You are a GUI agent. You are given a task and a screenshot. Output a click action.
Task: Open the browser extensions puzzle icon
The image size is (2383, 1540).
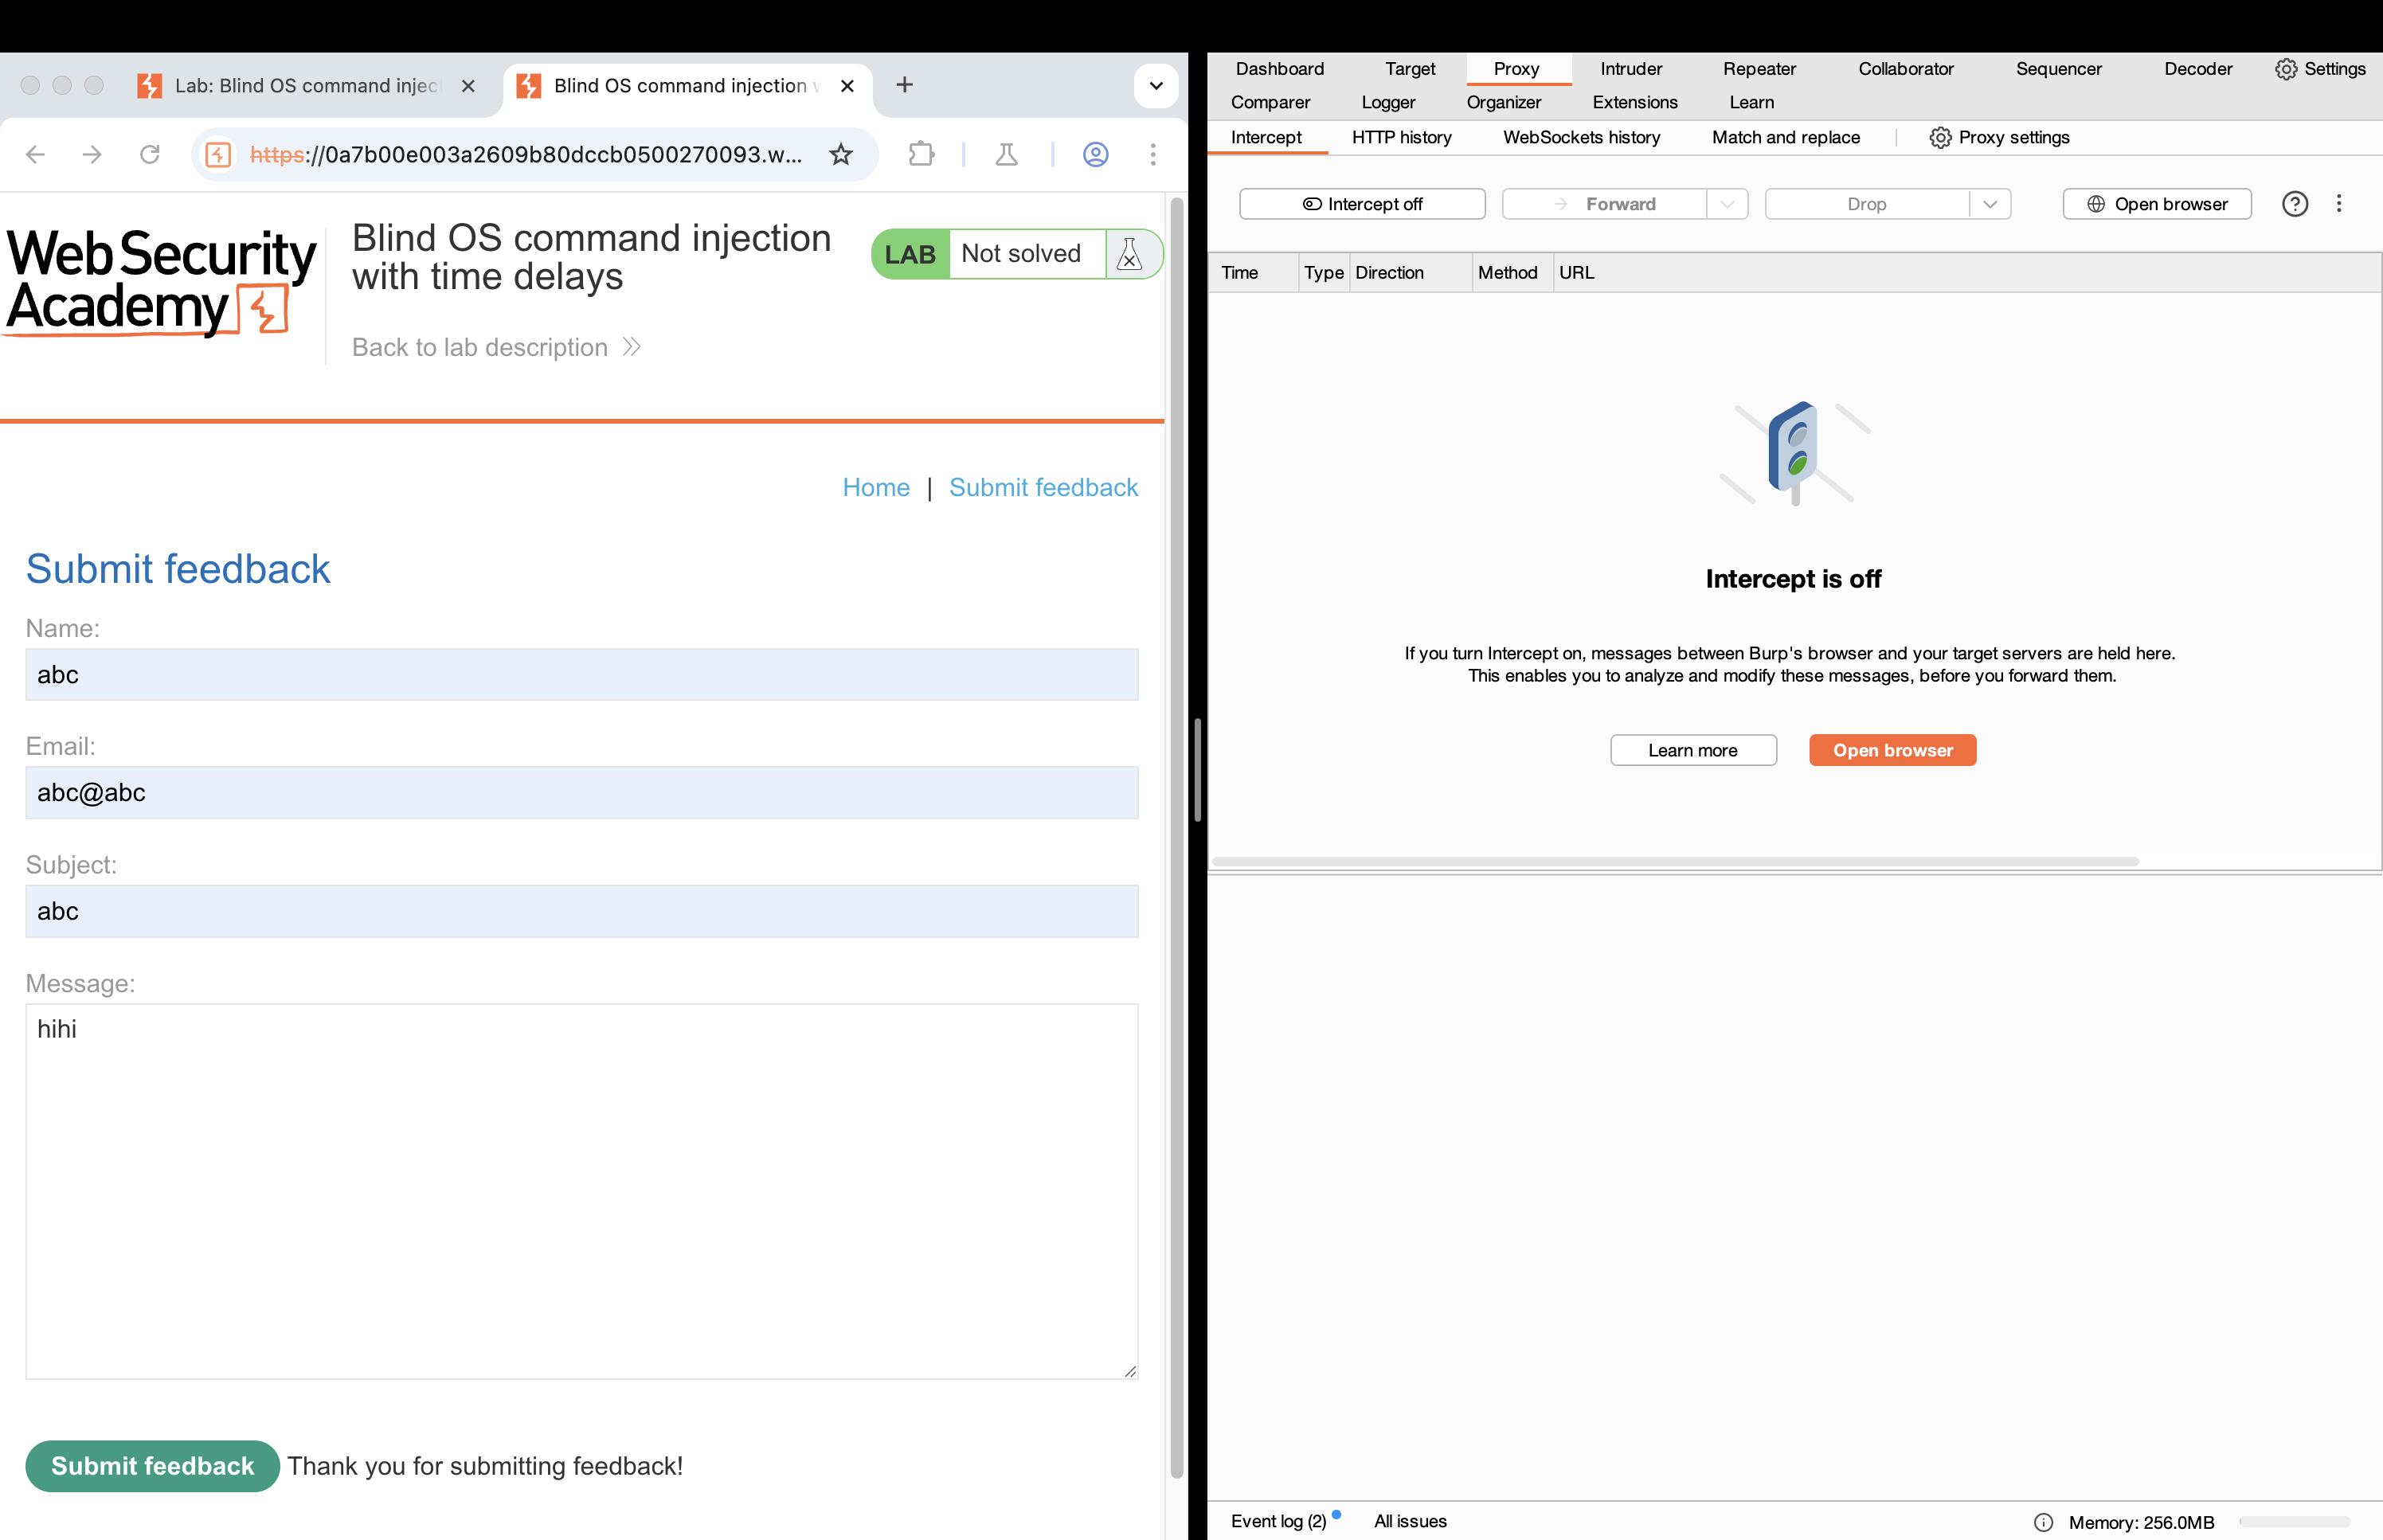coord(921,154)
